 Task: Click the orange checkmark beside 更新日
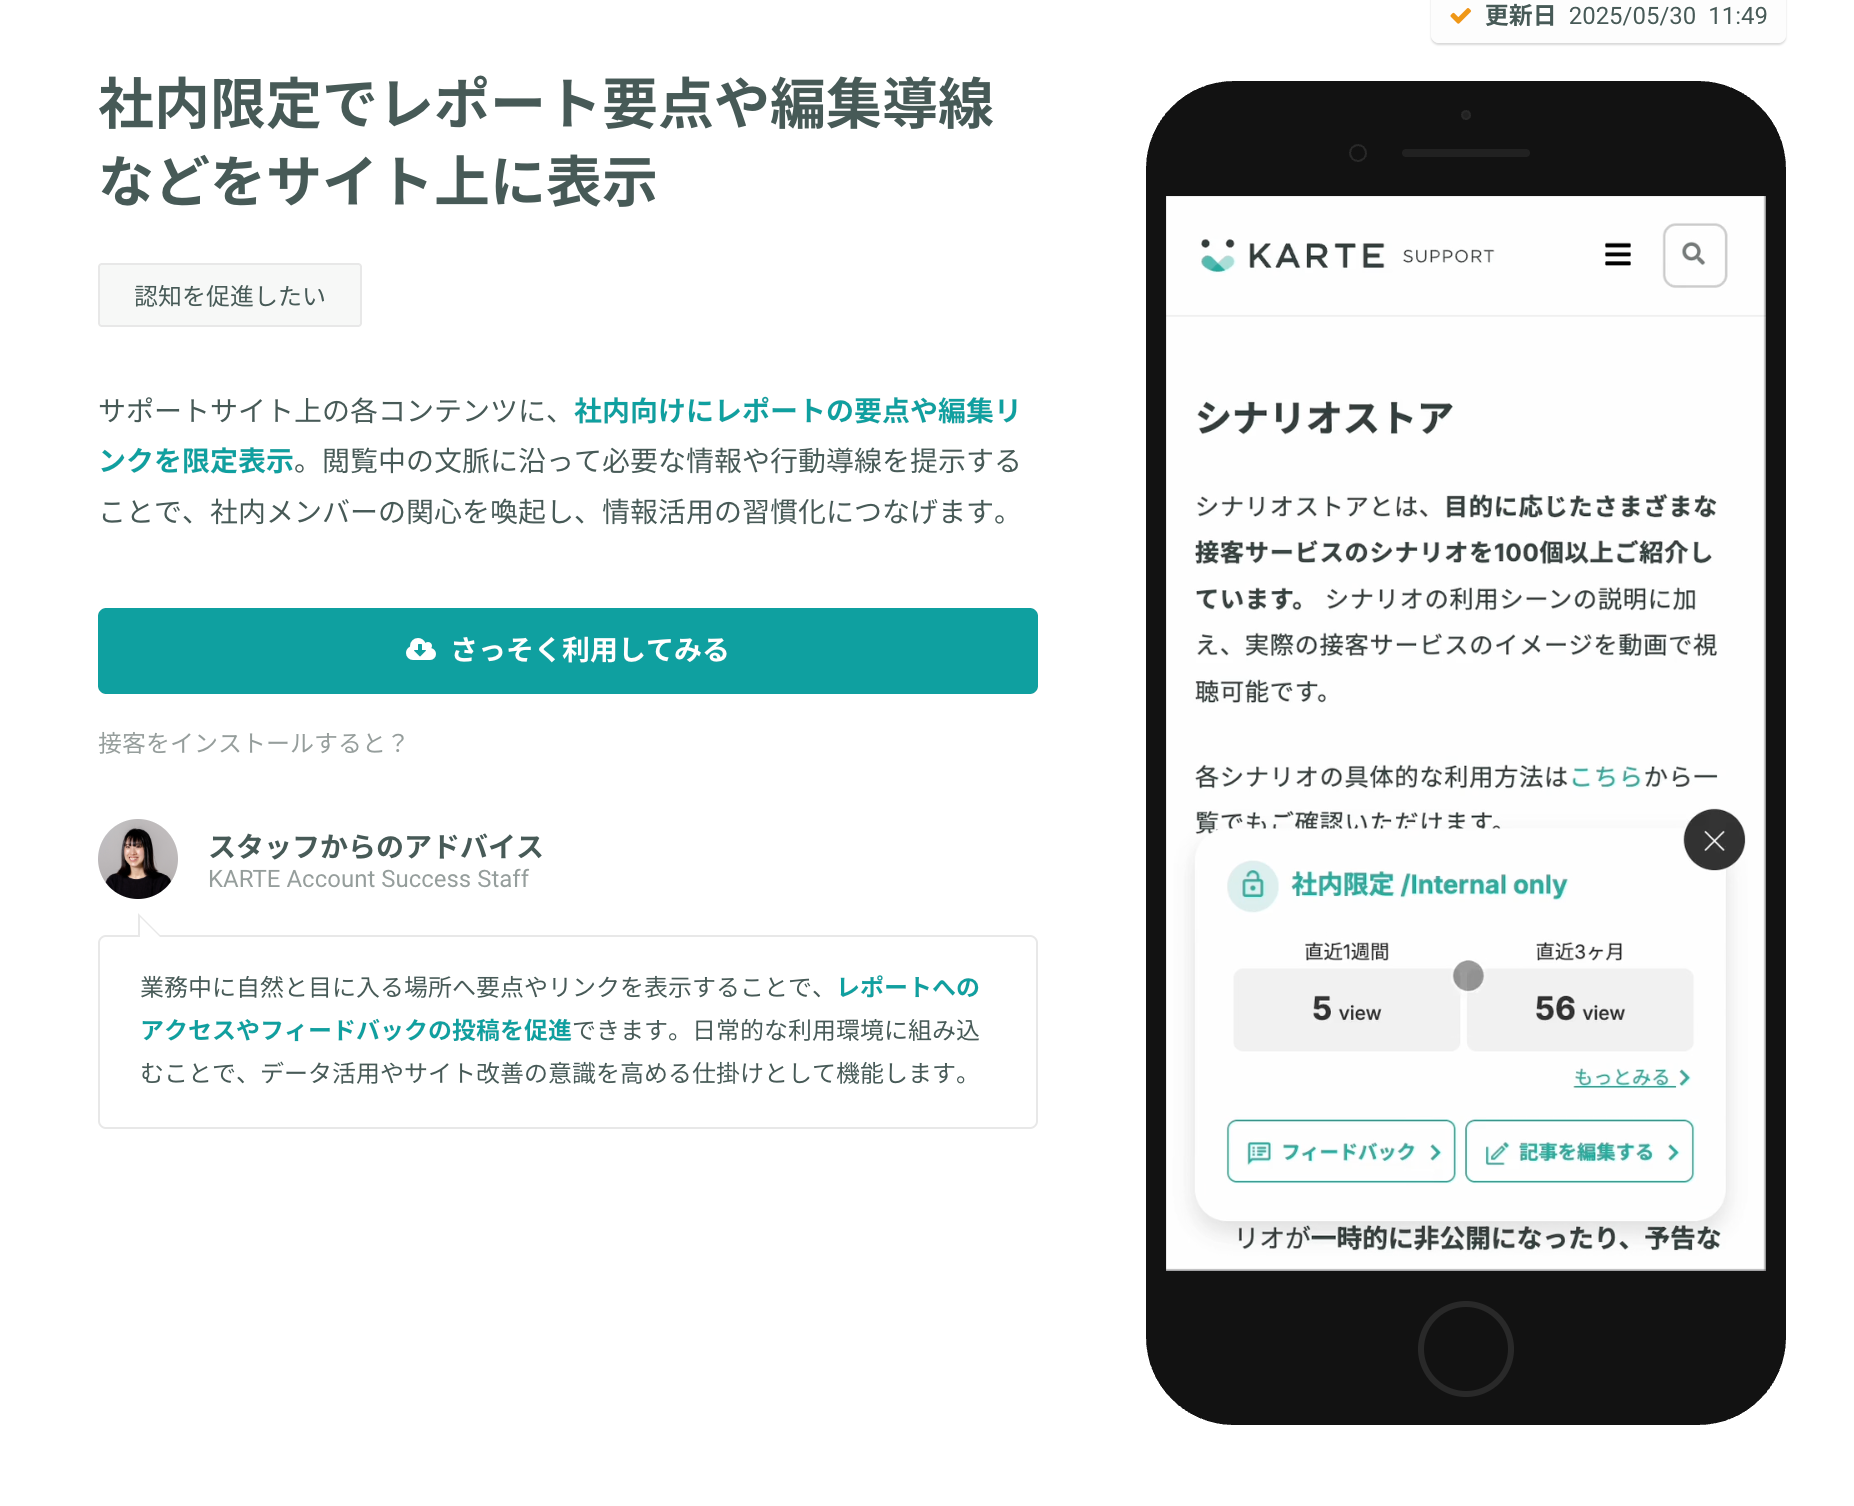tap(1460, 16)
